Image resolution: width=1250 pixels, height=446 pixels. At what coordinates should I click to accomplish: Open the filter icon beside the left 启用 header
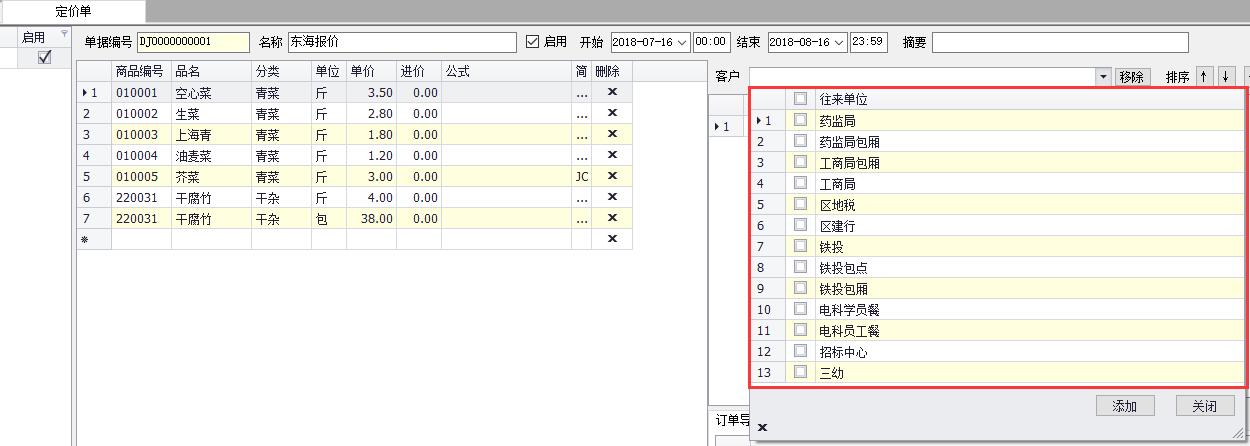(x=65, y=35)
